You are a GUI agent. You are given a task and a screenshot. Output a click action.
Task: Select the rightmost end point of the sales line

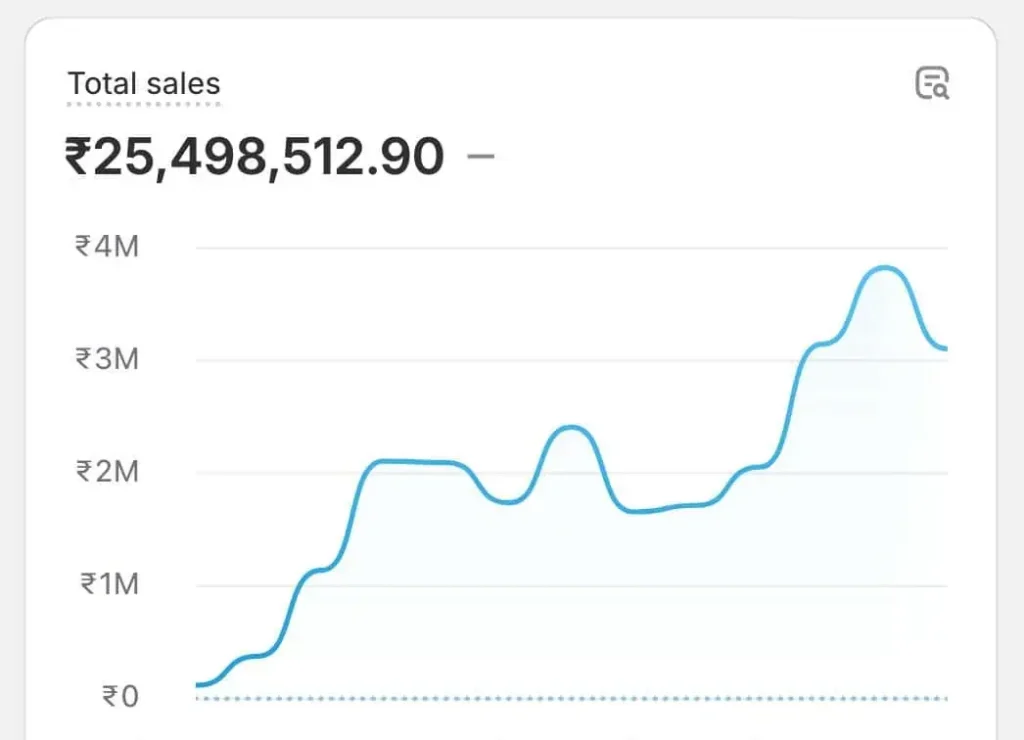coord(945,349)
